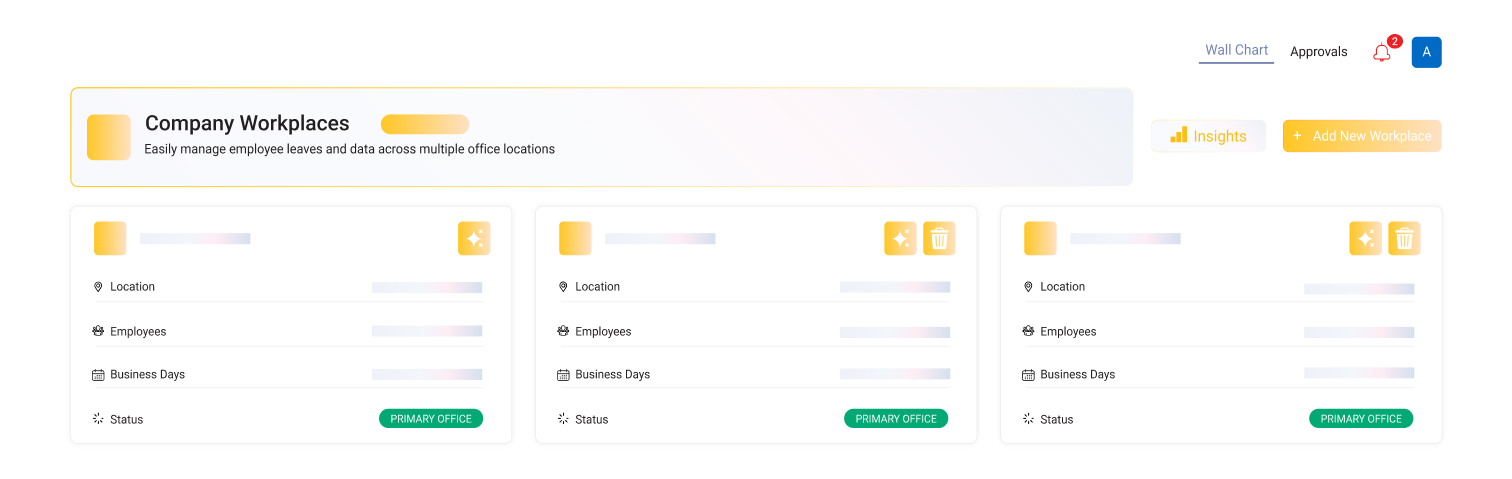Click the yellow square beside the Company Workplaces title

click(x=109, y=137)
